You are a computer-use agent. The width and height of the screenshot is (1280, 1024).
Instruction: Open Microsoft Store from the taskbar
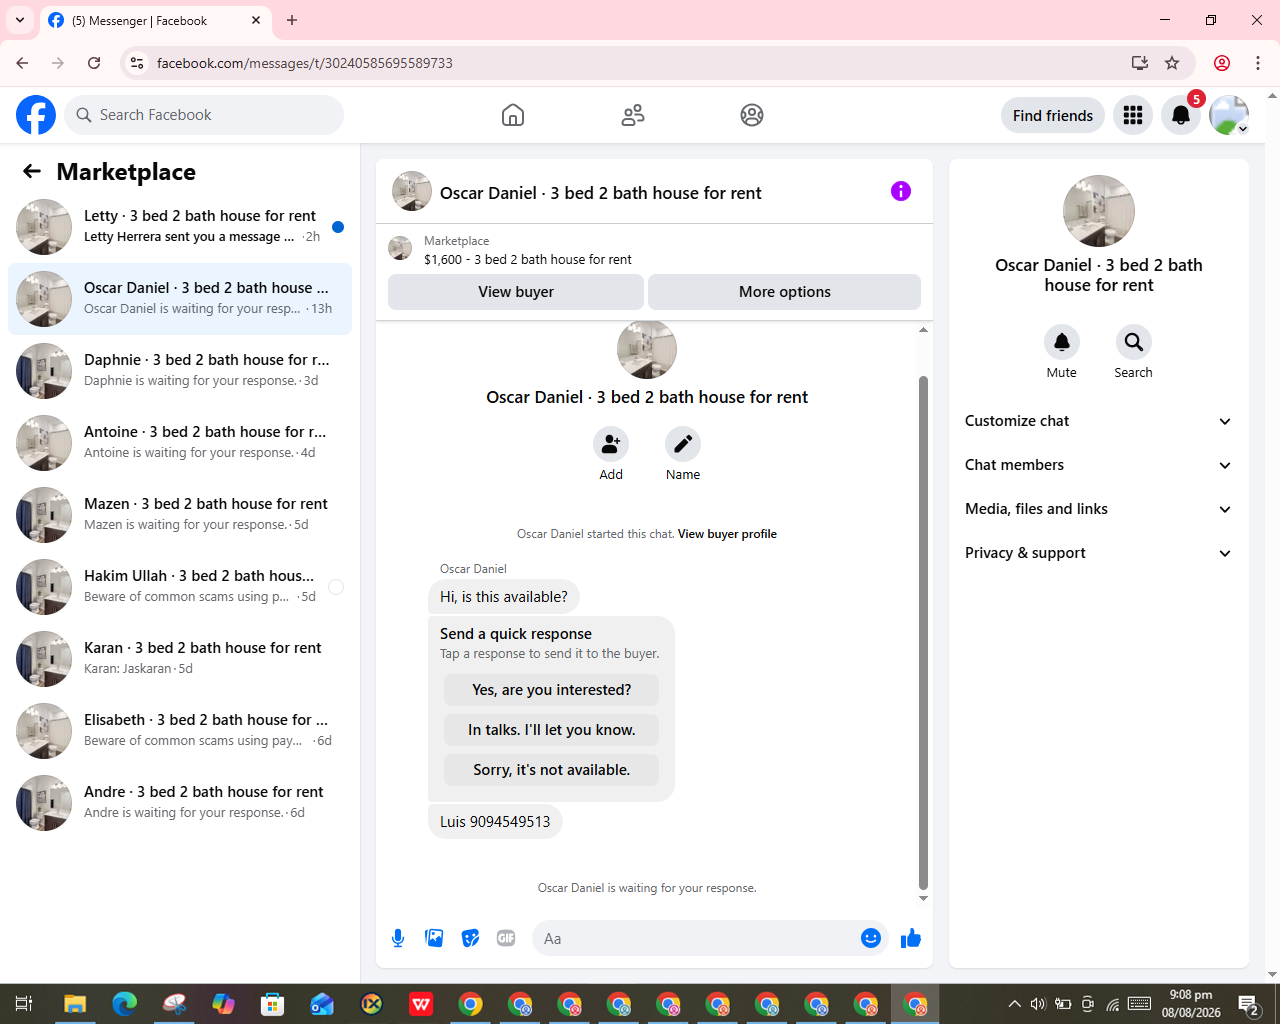click(x=272, y=1004)
